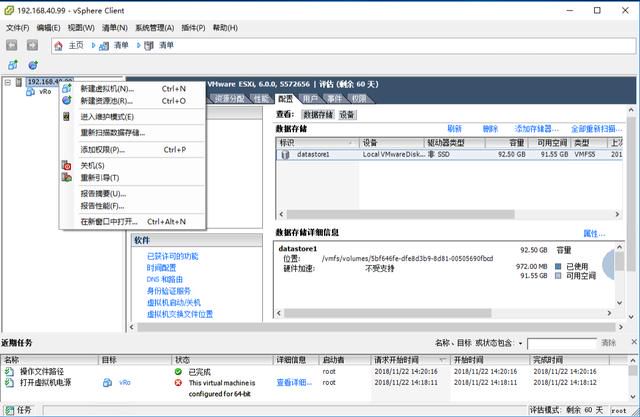640x417 pixels.
Task: Collapse the 192.168.40.99 host tree node
Action: pyautogui.click(x=8, y=82)
